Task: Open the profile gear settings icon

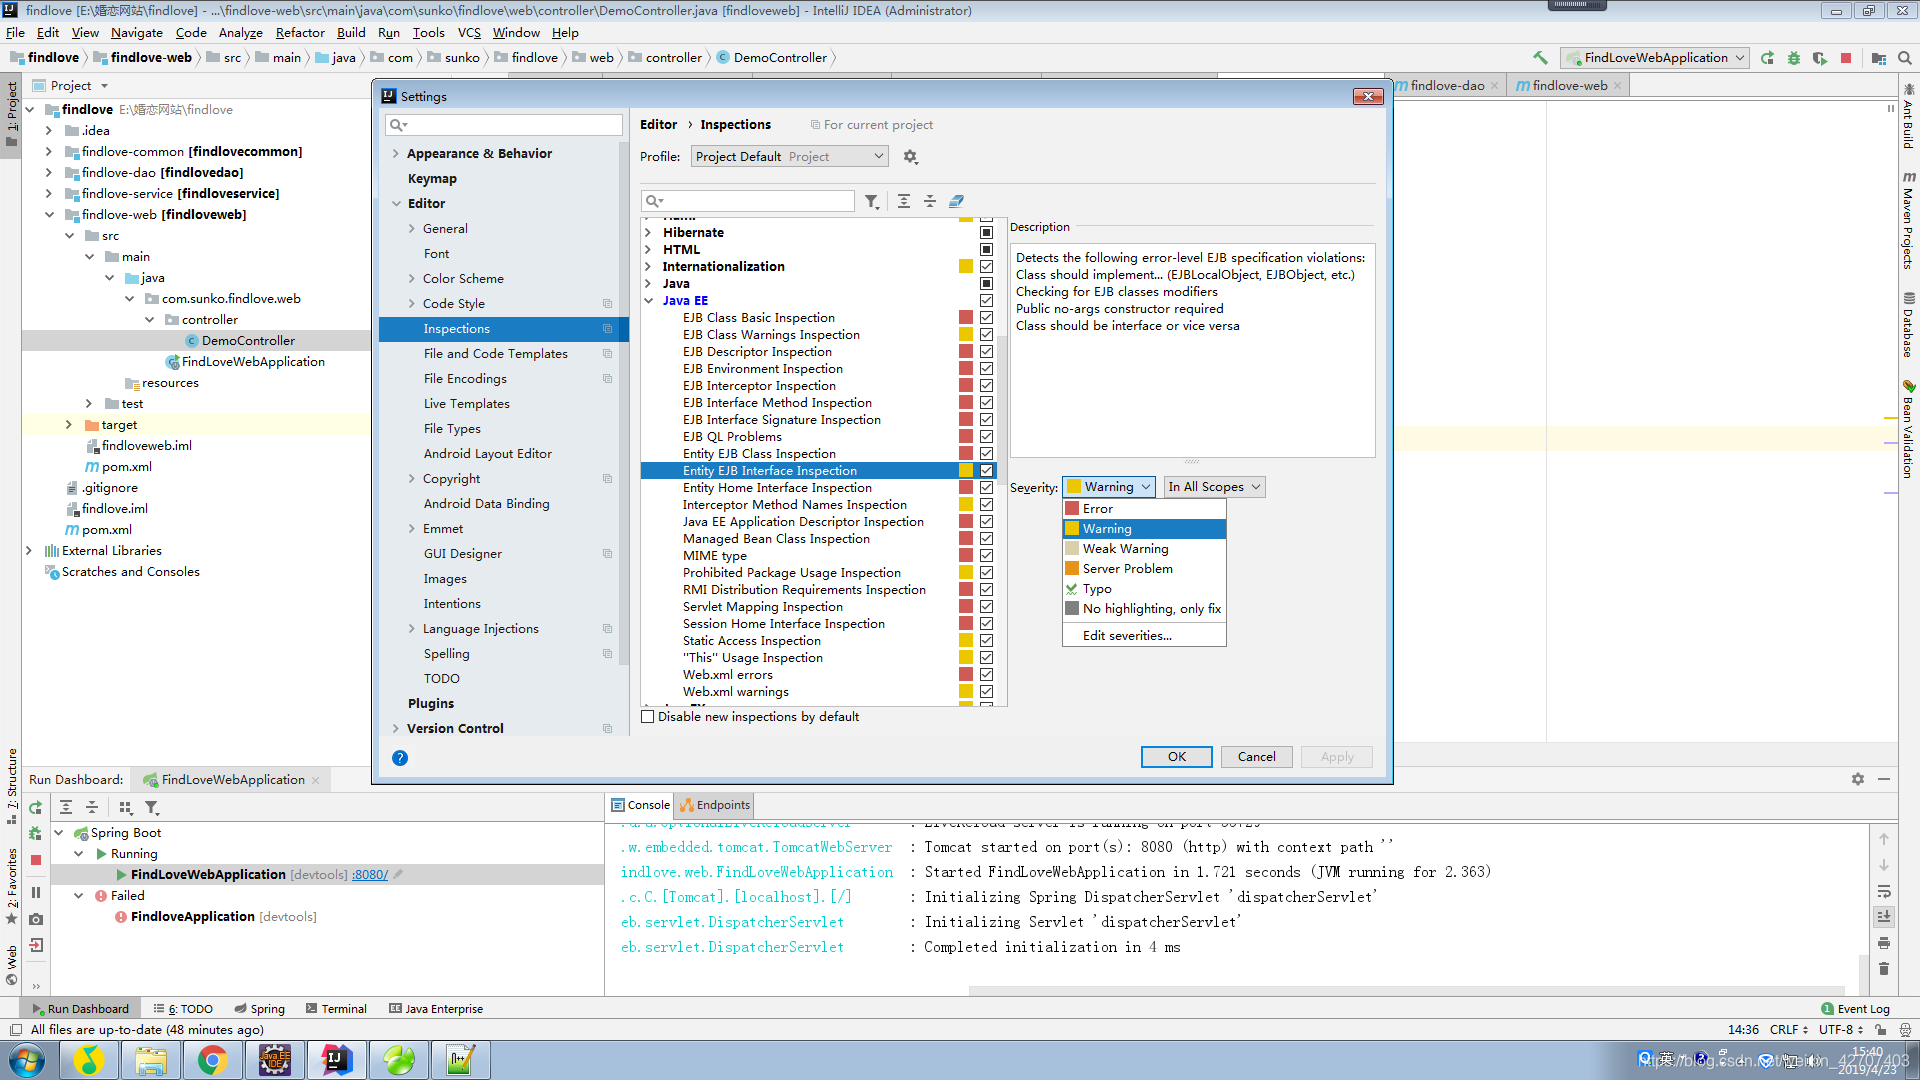Action: point(910,157)
